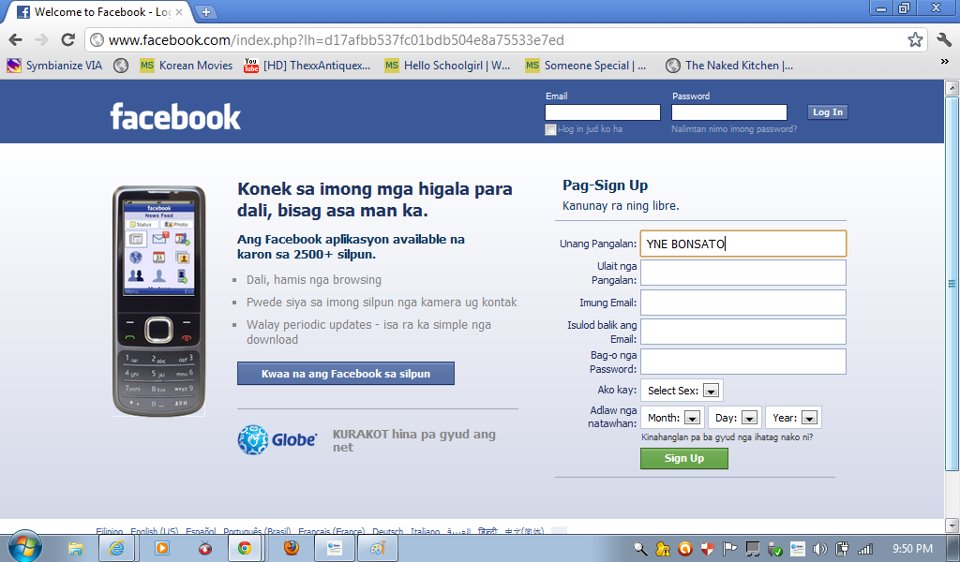Click the green Sign Up button

684,459
